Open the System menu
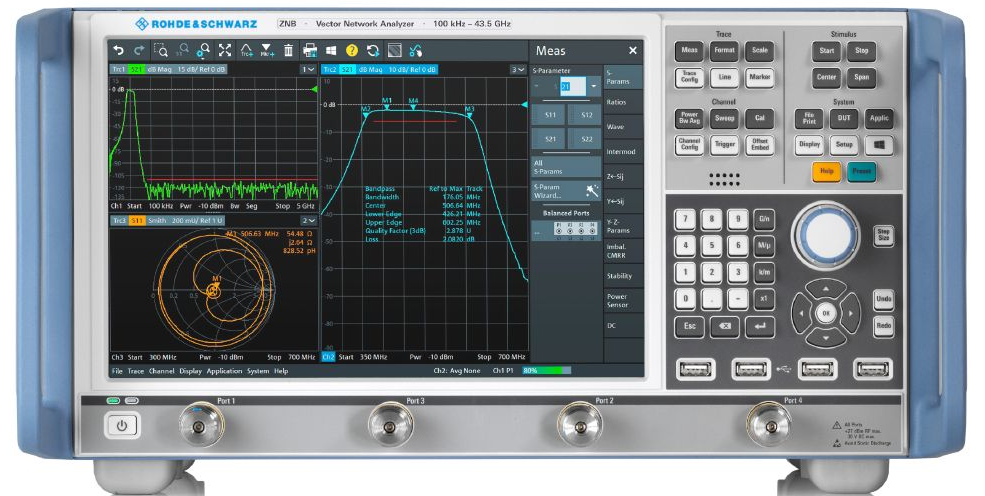This screenshot has height=496, width=985. click(x=258, y=371)
